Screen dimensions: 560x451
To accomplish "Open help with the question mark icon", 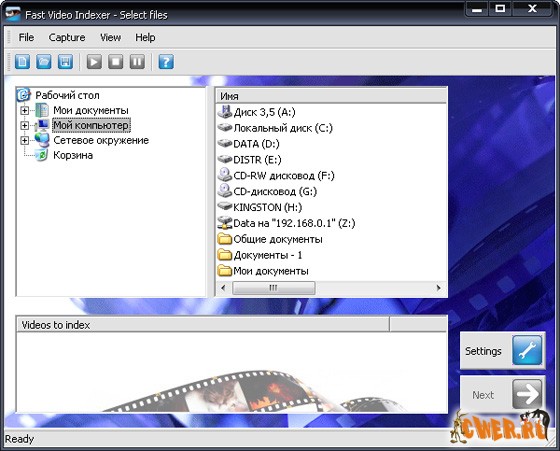I will tap(166, 62).
